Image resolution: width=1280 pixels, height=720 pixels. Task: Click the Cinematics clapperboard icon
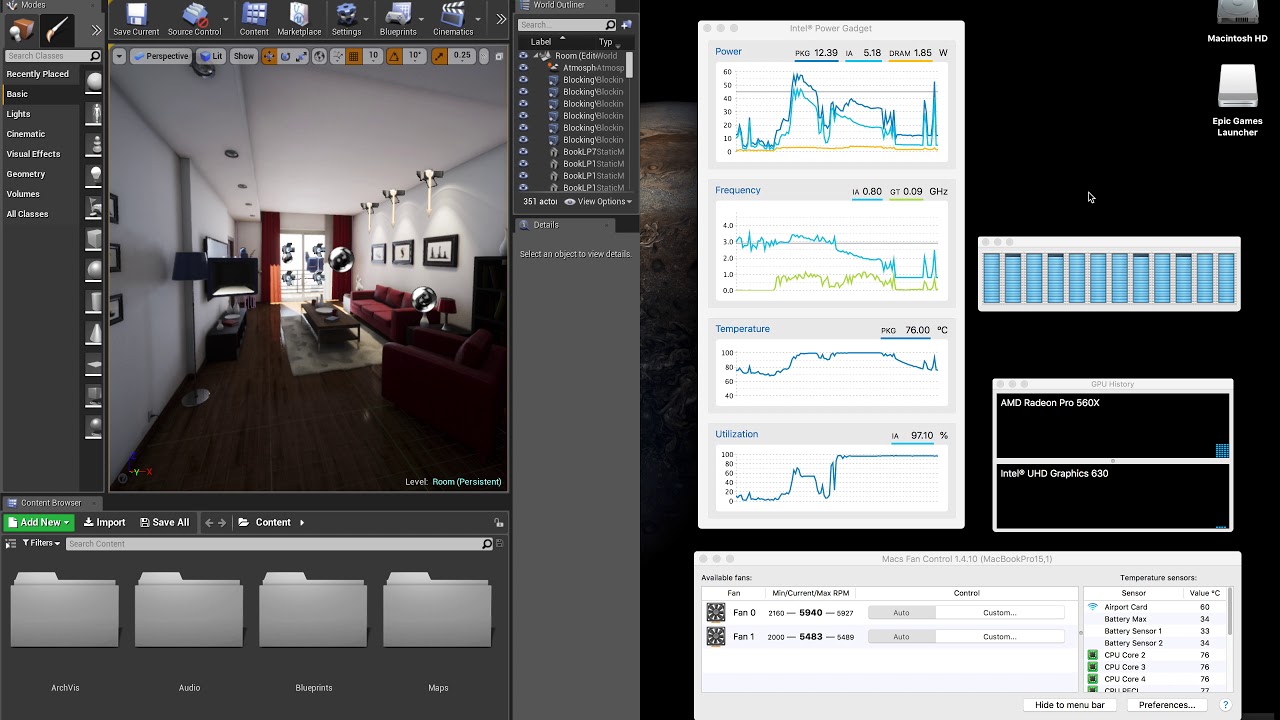pyautogui.click(x=453, y=14)
